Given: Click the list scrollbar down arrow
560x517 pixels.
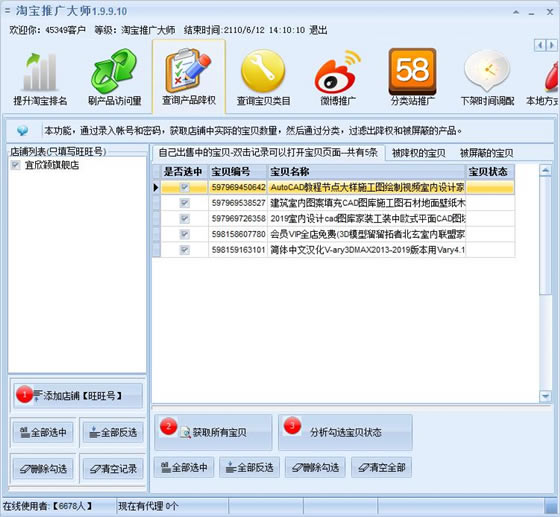Looking at the screenshot, I should 545,396.
